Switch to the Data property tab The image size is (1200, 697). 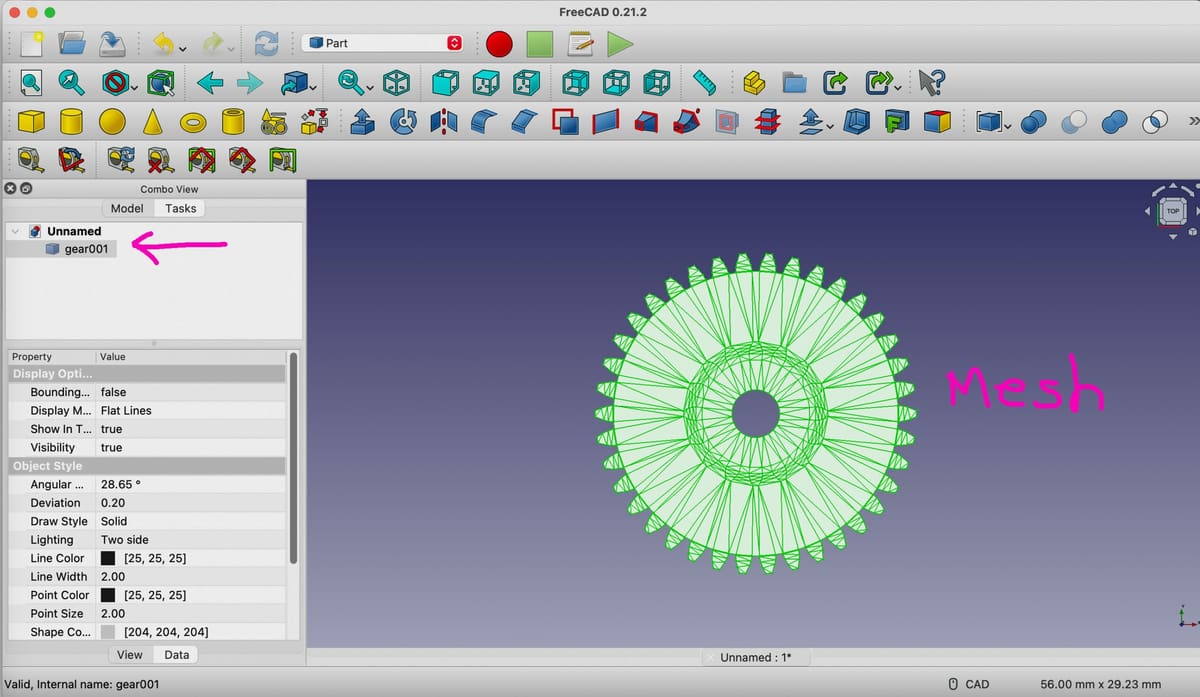click(x=177, y=655)
